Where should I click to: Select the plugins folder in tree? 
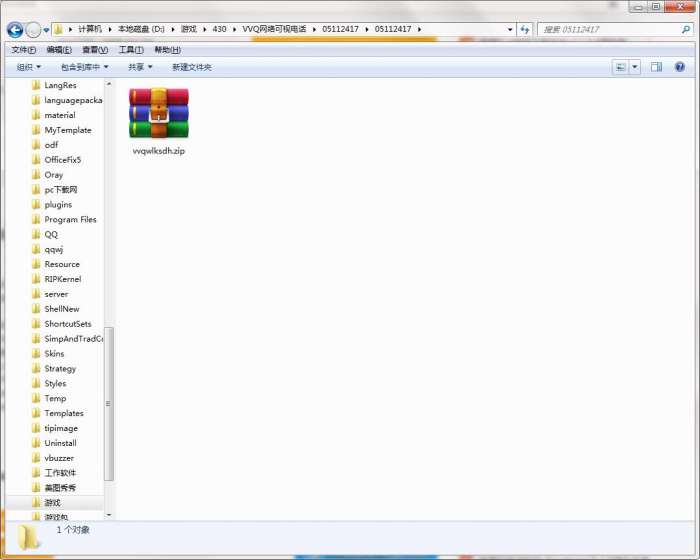[52, 205]
